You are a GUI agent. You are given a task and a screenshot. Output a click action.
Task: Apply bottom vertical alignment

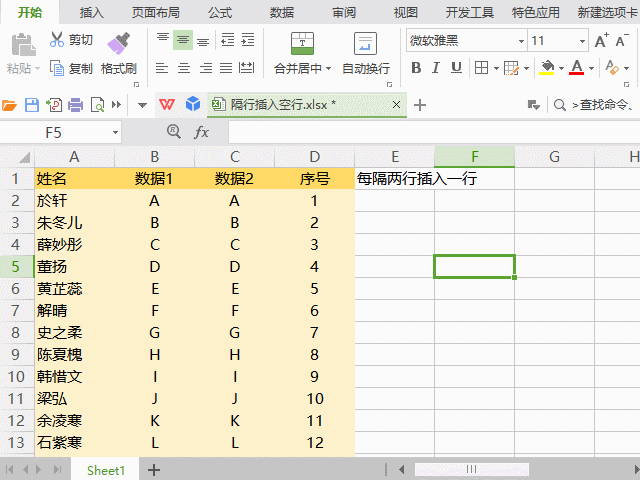[203, 40]
